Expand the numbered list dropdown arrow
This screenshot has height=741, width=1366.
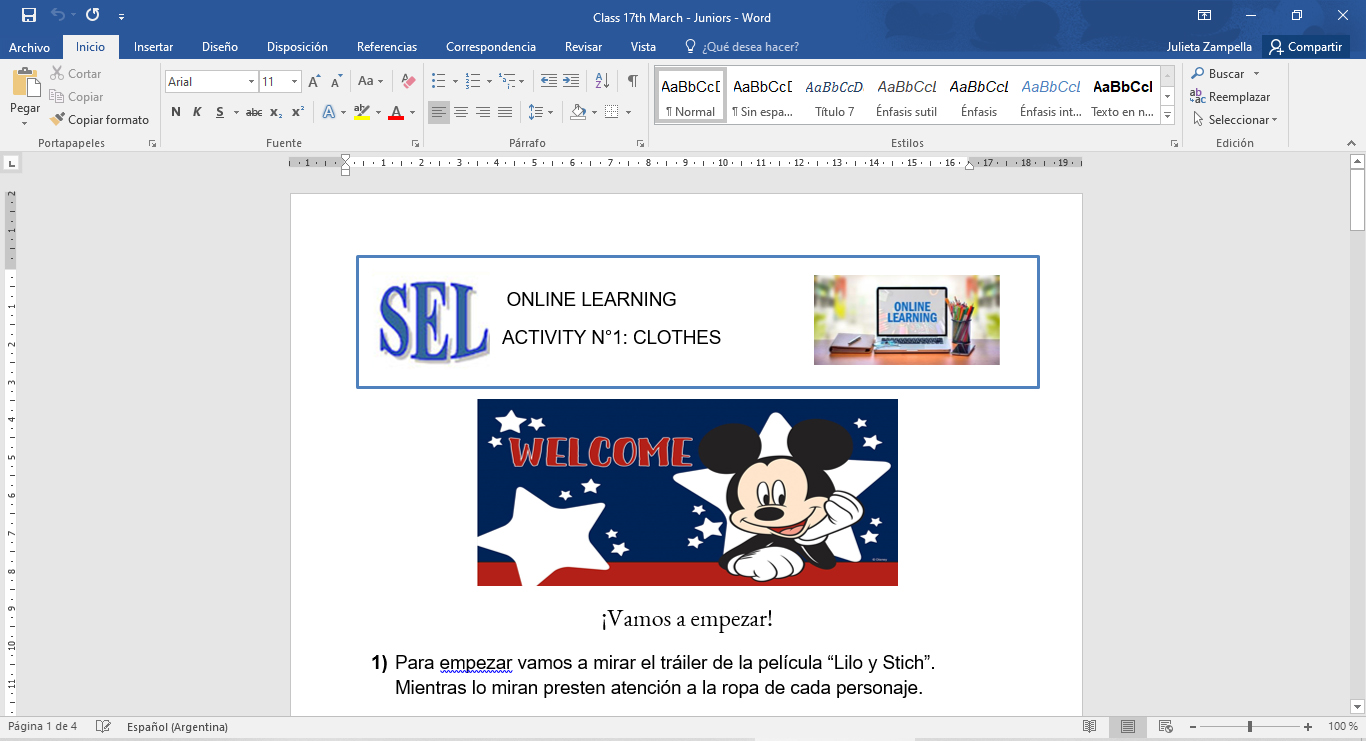pyautogui.click(x=489, y=82)
